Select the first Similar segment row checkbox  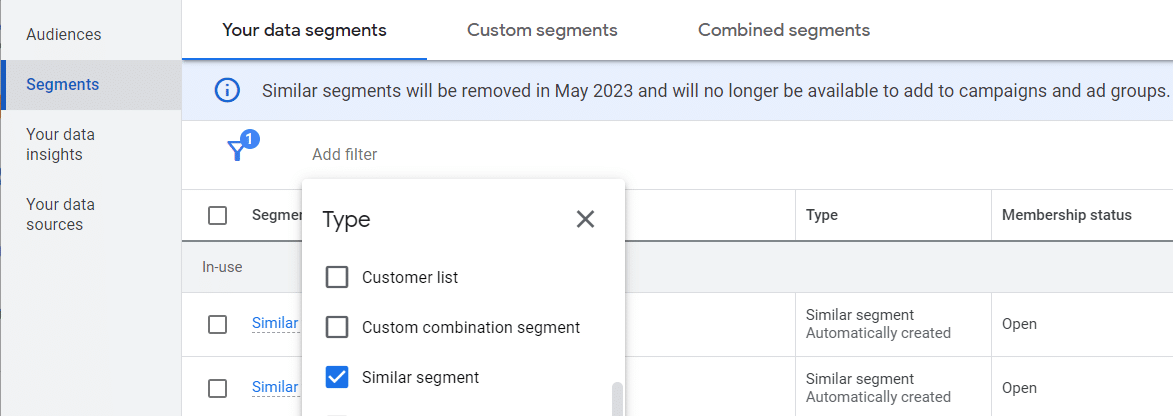click(217, 324)
